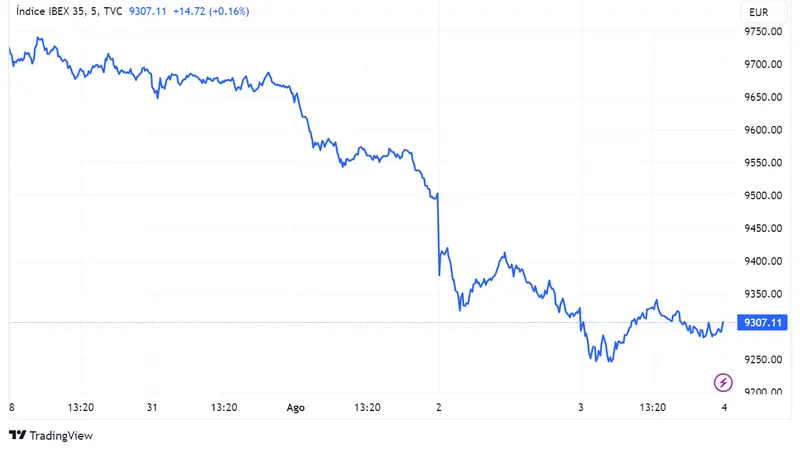The height and width of the screenshot is (451, 800).
Task: Click the 9250.00 price axis label
Action: coord(763,360)
